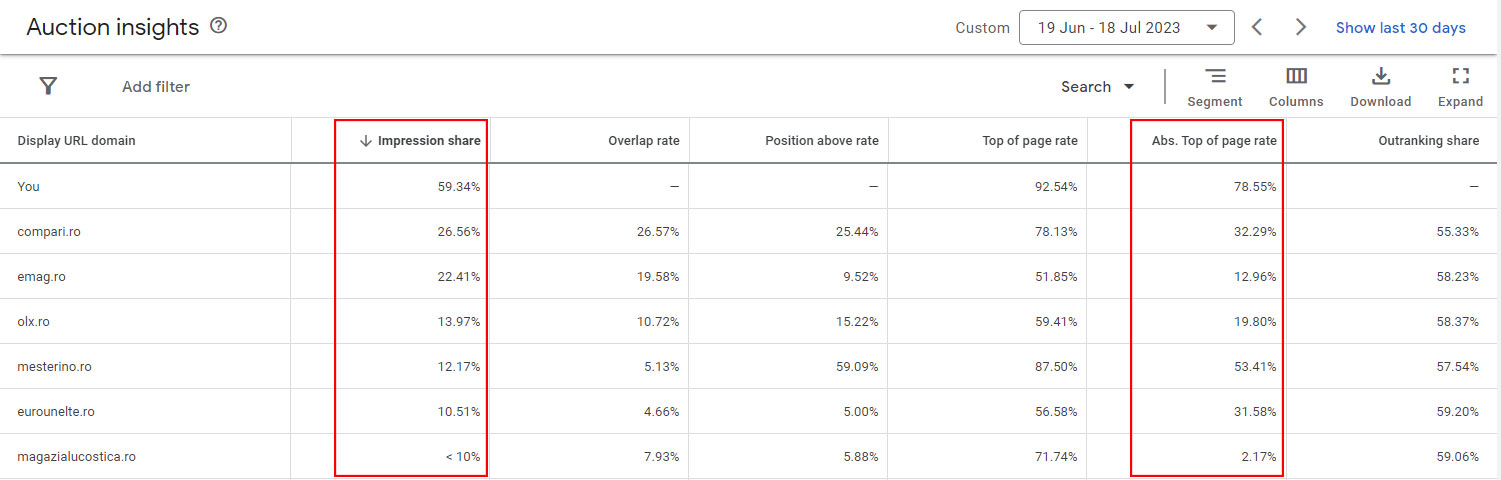
Task: Sort by Display URL domain header
Action: (x=76, y=141)
